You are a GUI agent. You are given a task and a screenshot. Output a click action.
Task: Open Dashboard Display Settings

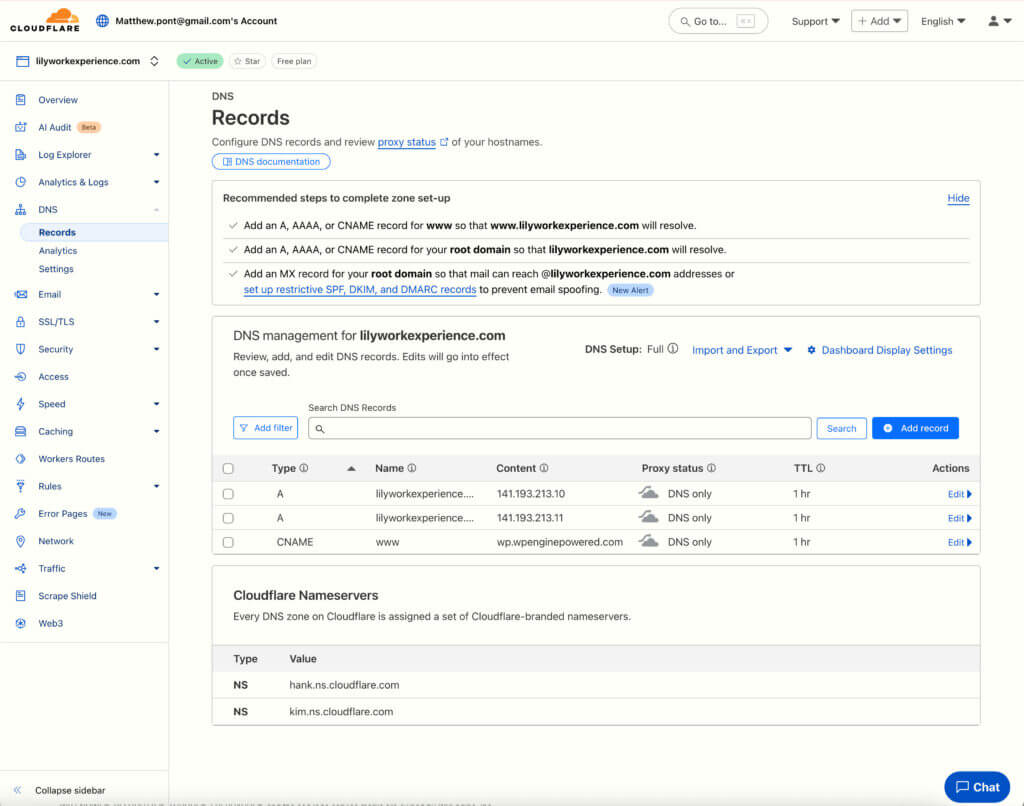tap(879, 350)
